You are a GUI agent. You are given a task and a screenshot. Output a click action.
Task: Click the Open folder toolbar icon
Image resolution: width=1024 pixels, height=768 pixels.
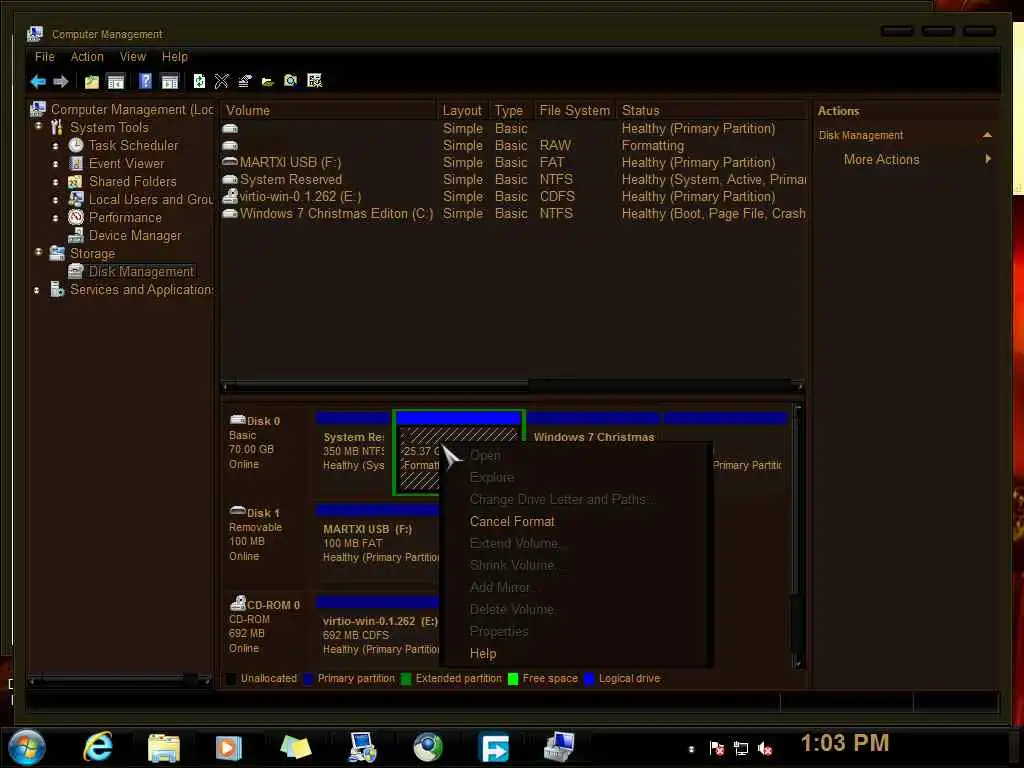pos(268,82)
